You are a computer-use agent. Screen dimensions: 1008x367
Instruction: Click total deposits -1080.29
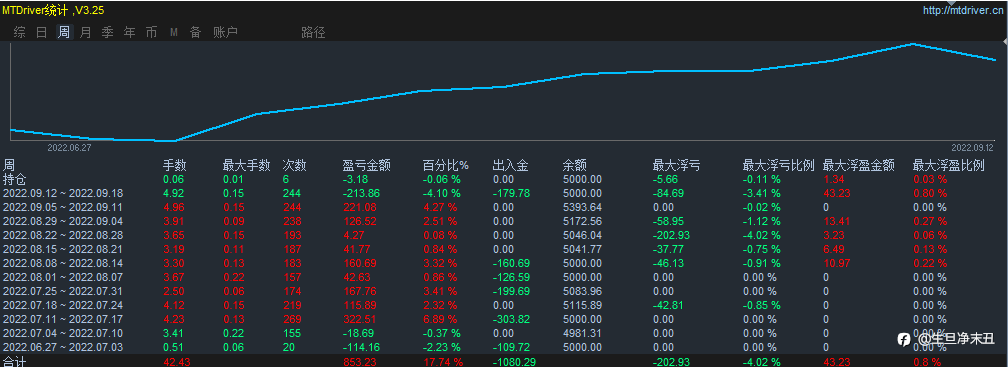[x=514, y=362]
